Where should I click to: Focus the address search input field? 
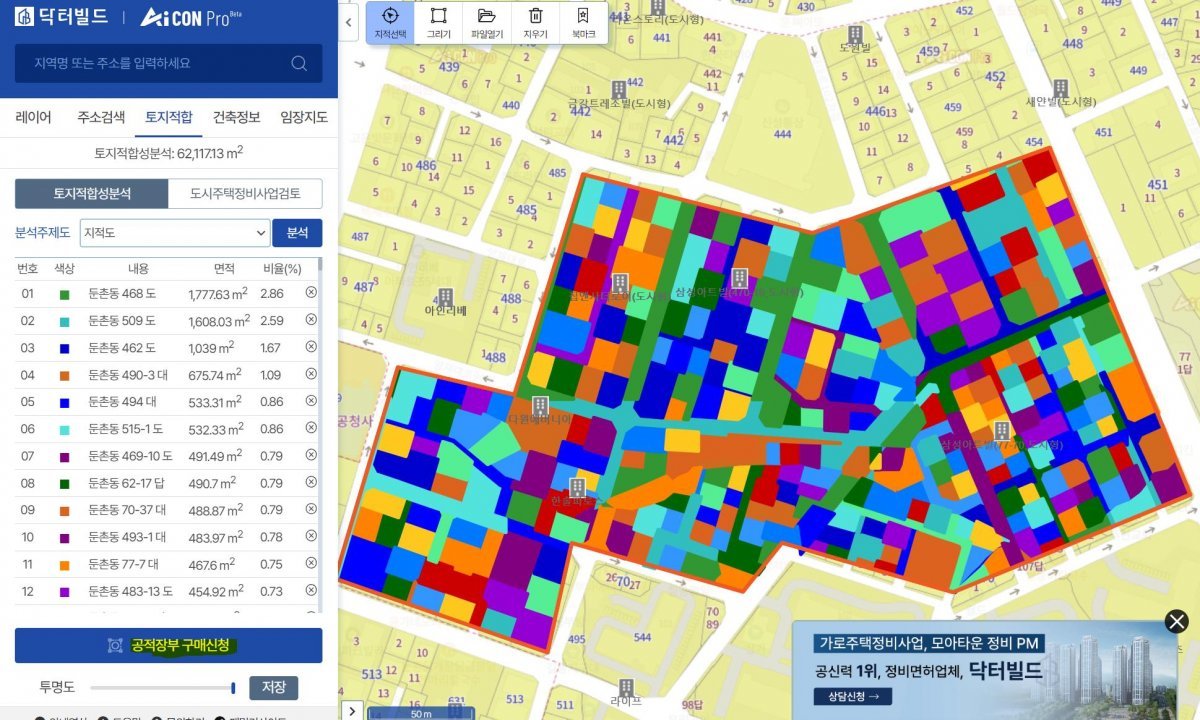coord(155,63)
